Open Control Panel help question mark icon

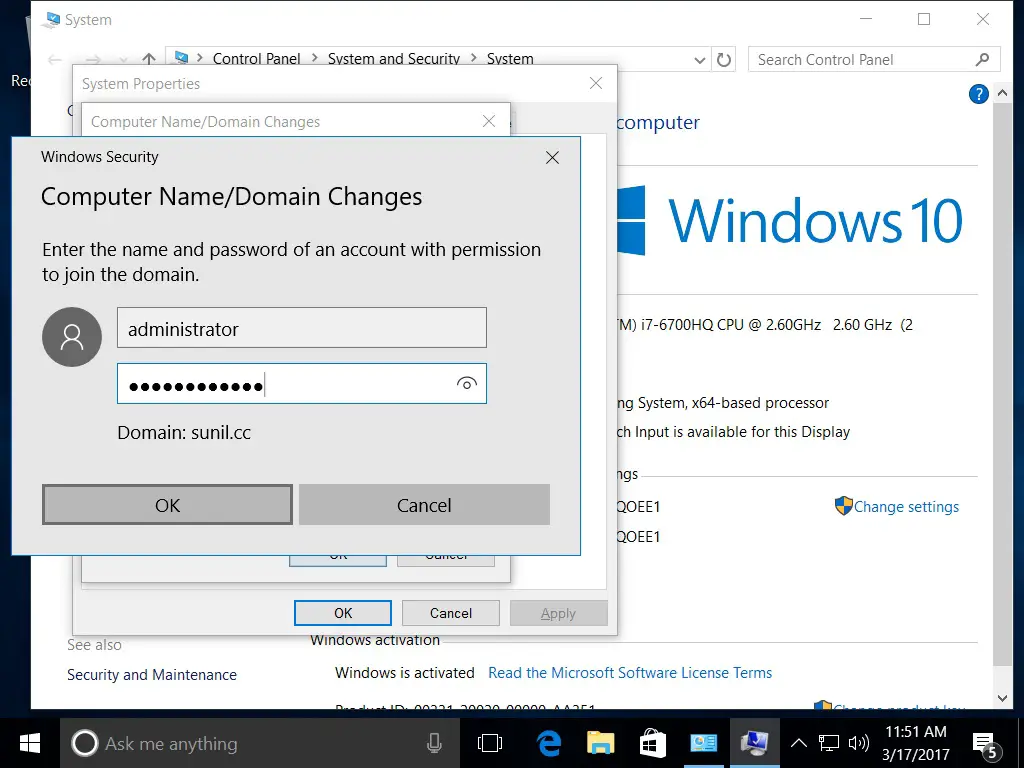pyautogui.click(x=978, y=94)
